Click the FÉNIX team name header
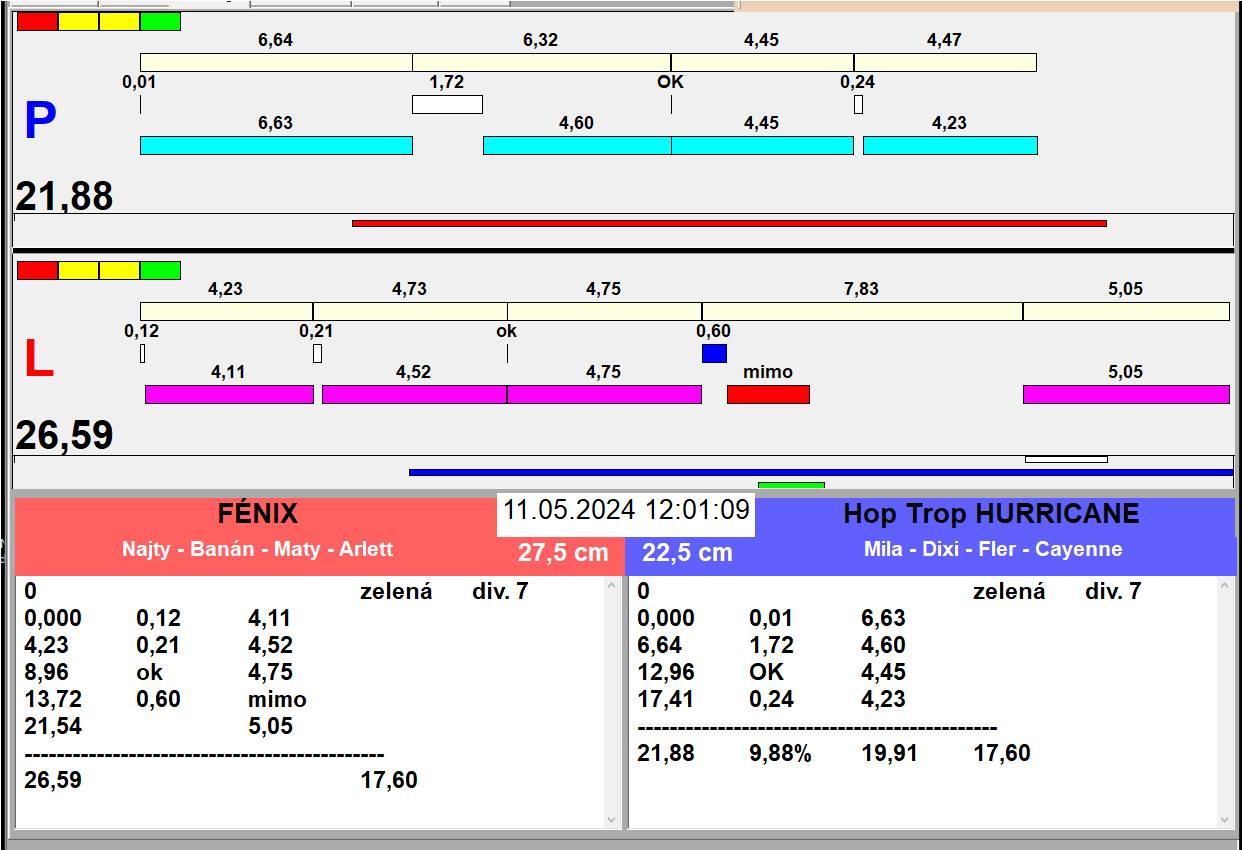The width and height of the screenshot is (1242, 850). tap(258, 514)
